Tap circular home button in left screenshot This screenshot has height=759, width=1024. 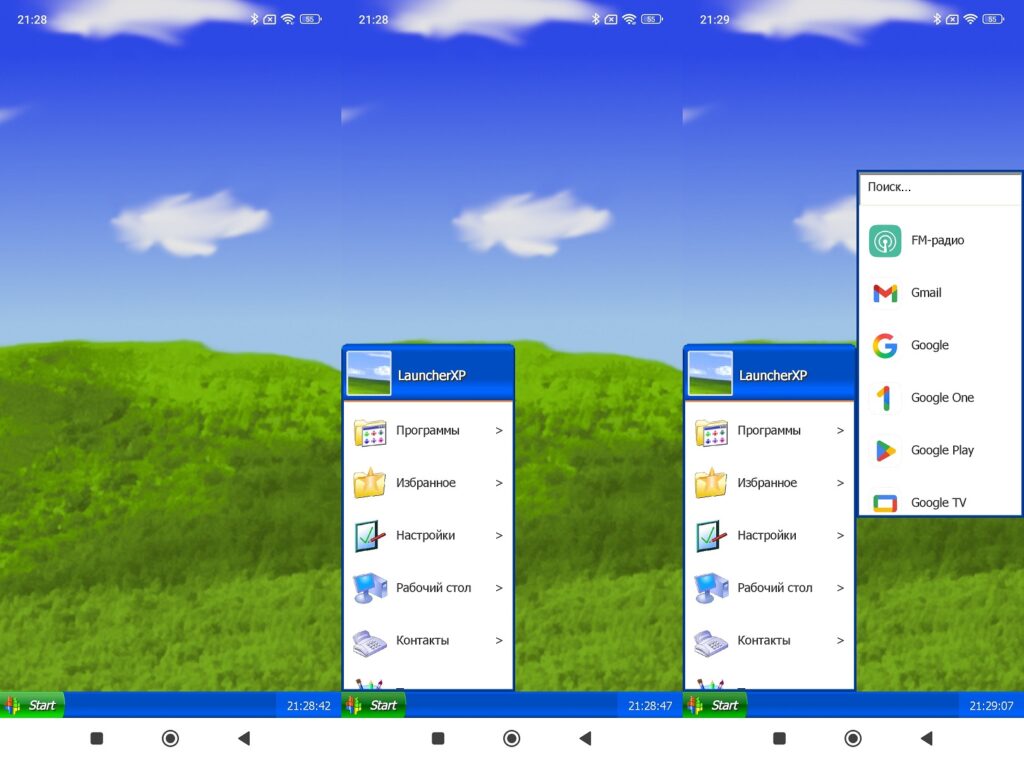coord(170,739)
